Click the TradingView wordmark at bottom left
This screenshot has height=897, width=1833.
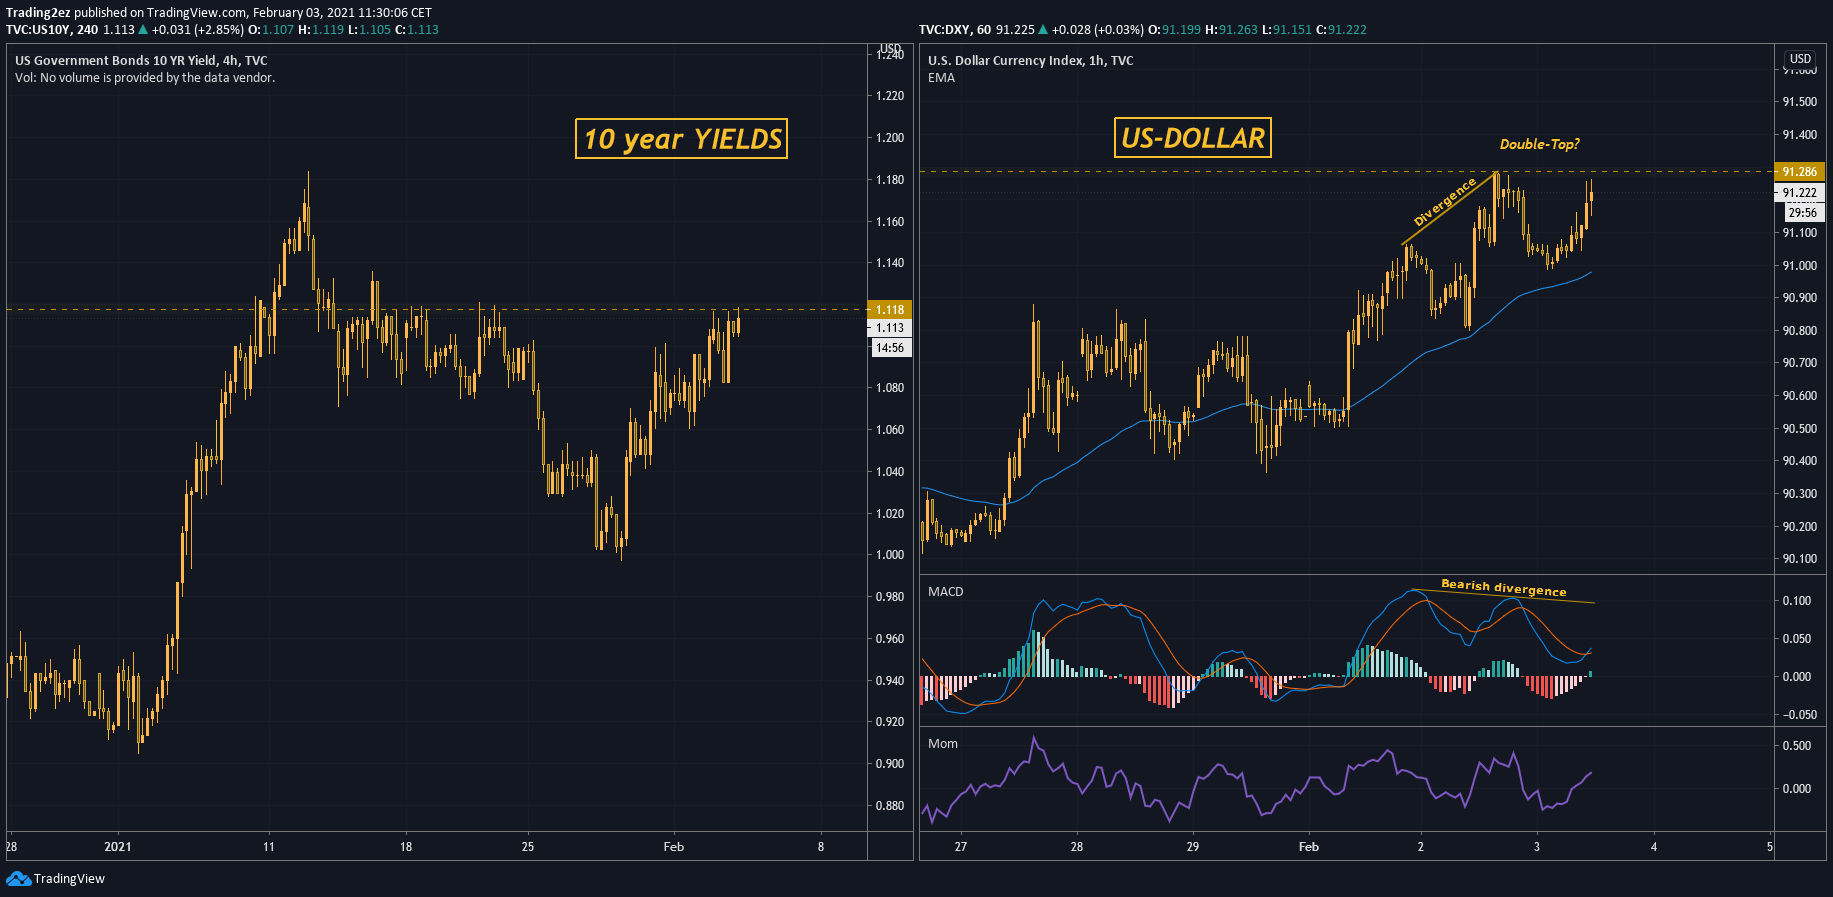coord(69,878)
